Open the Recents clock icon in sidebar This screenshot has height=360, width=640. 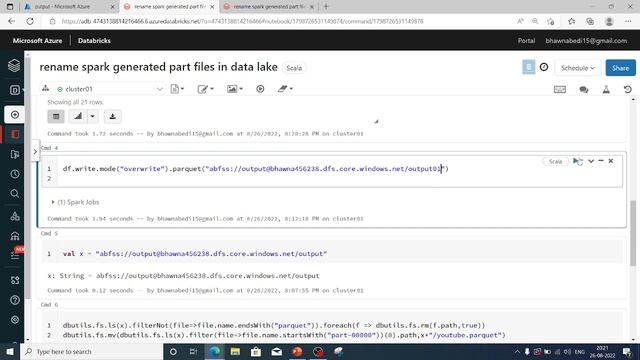15,174
